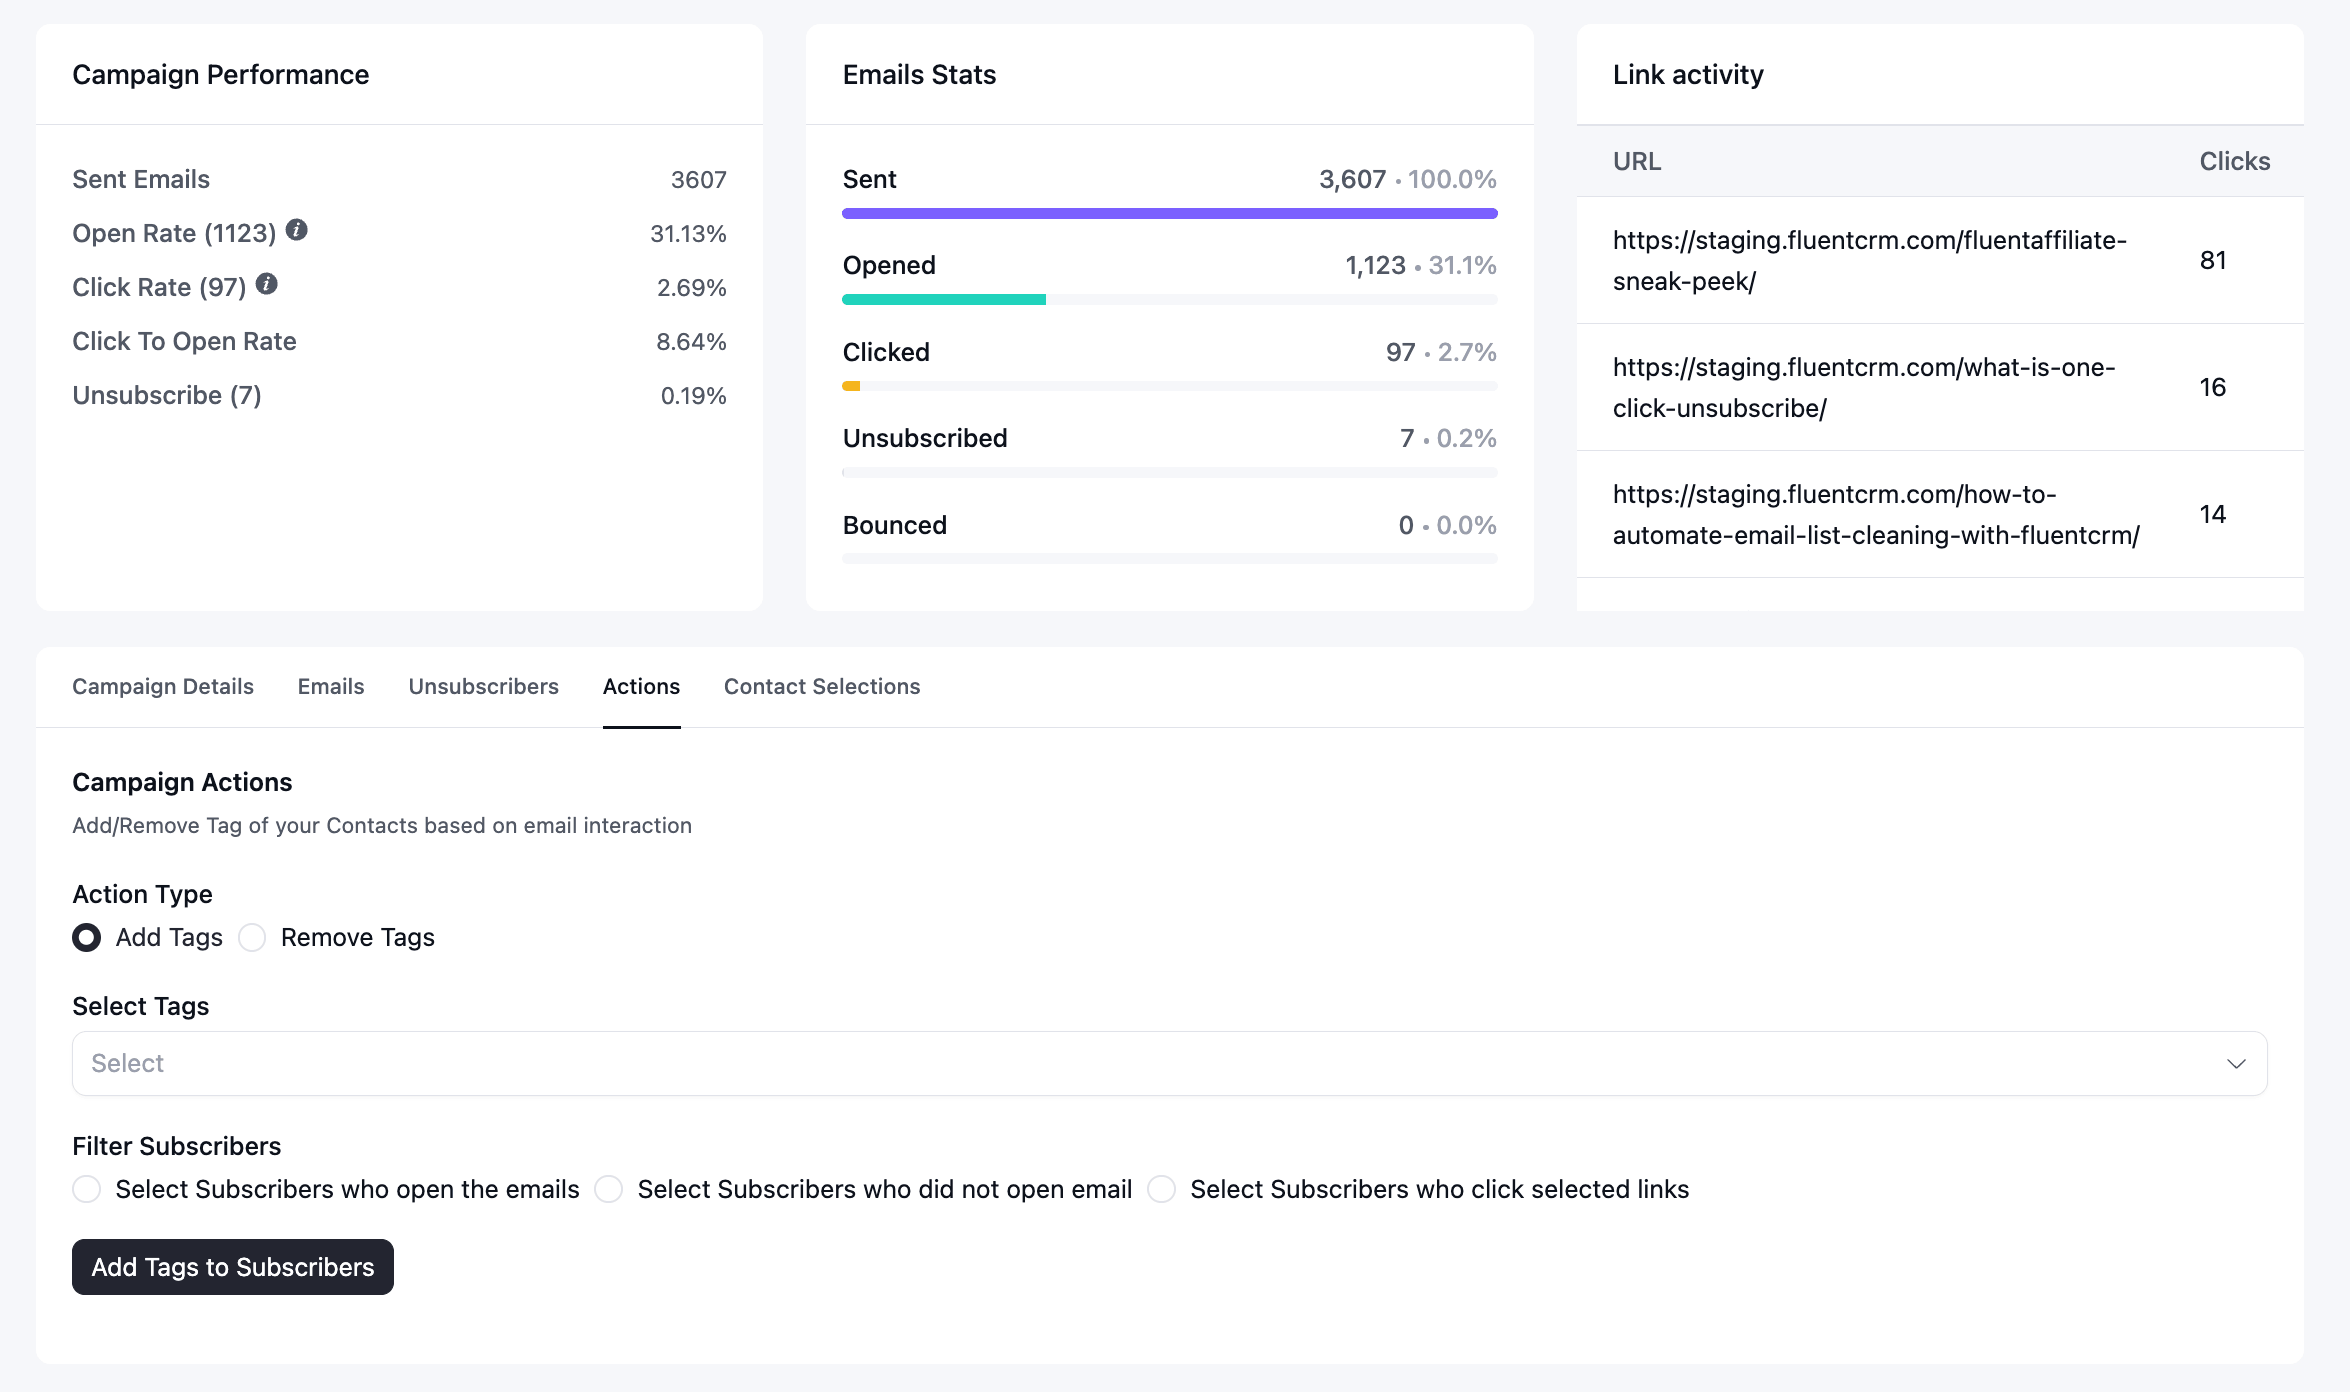Go to the Unsubscribers tab
The width and height of the screenshot is (2350, 1392).
tap(484, 686)
